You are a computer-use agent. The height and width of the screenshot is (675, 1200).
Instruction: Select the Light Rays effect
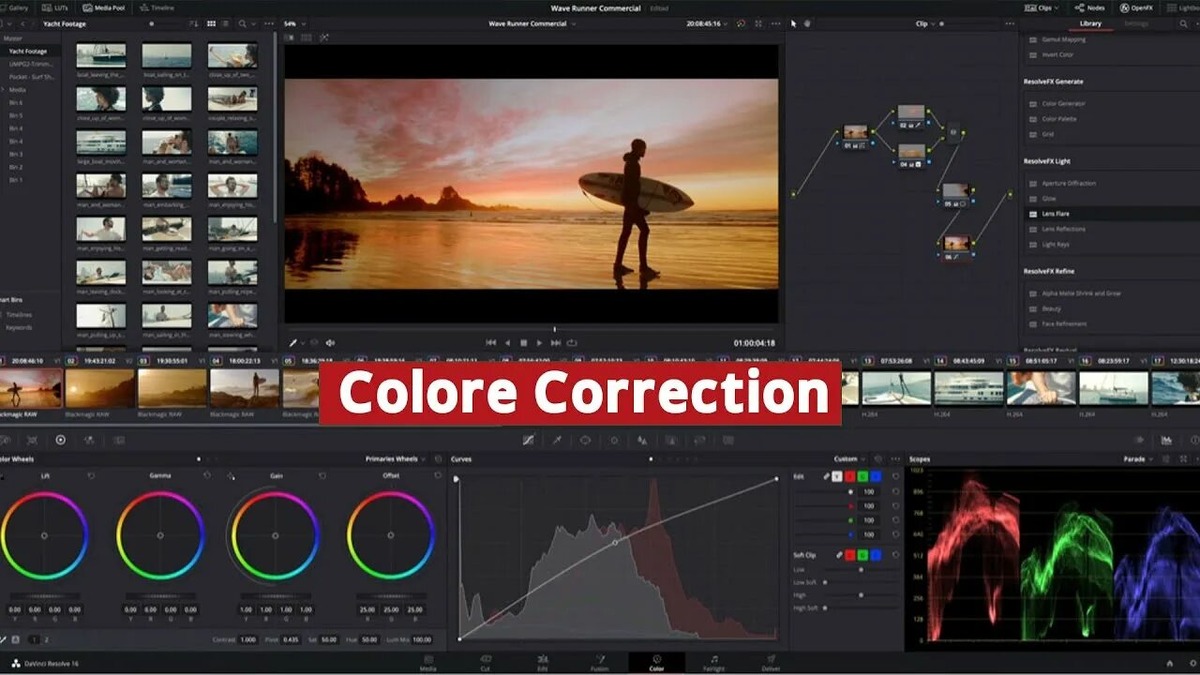(1055, 244)
